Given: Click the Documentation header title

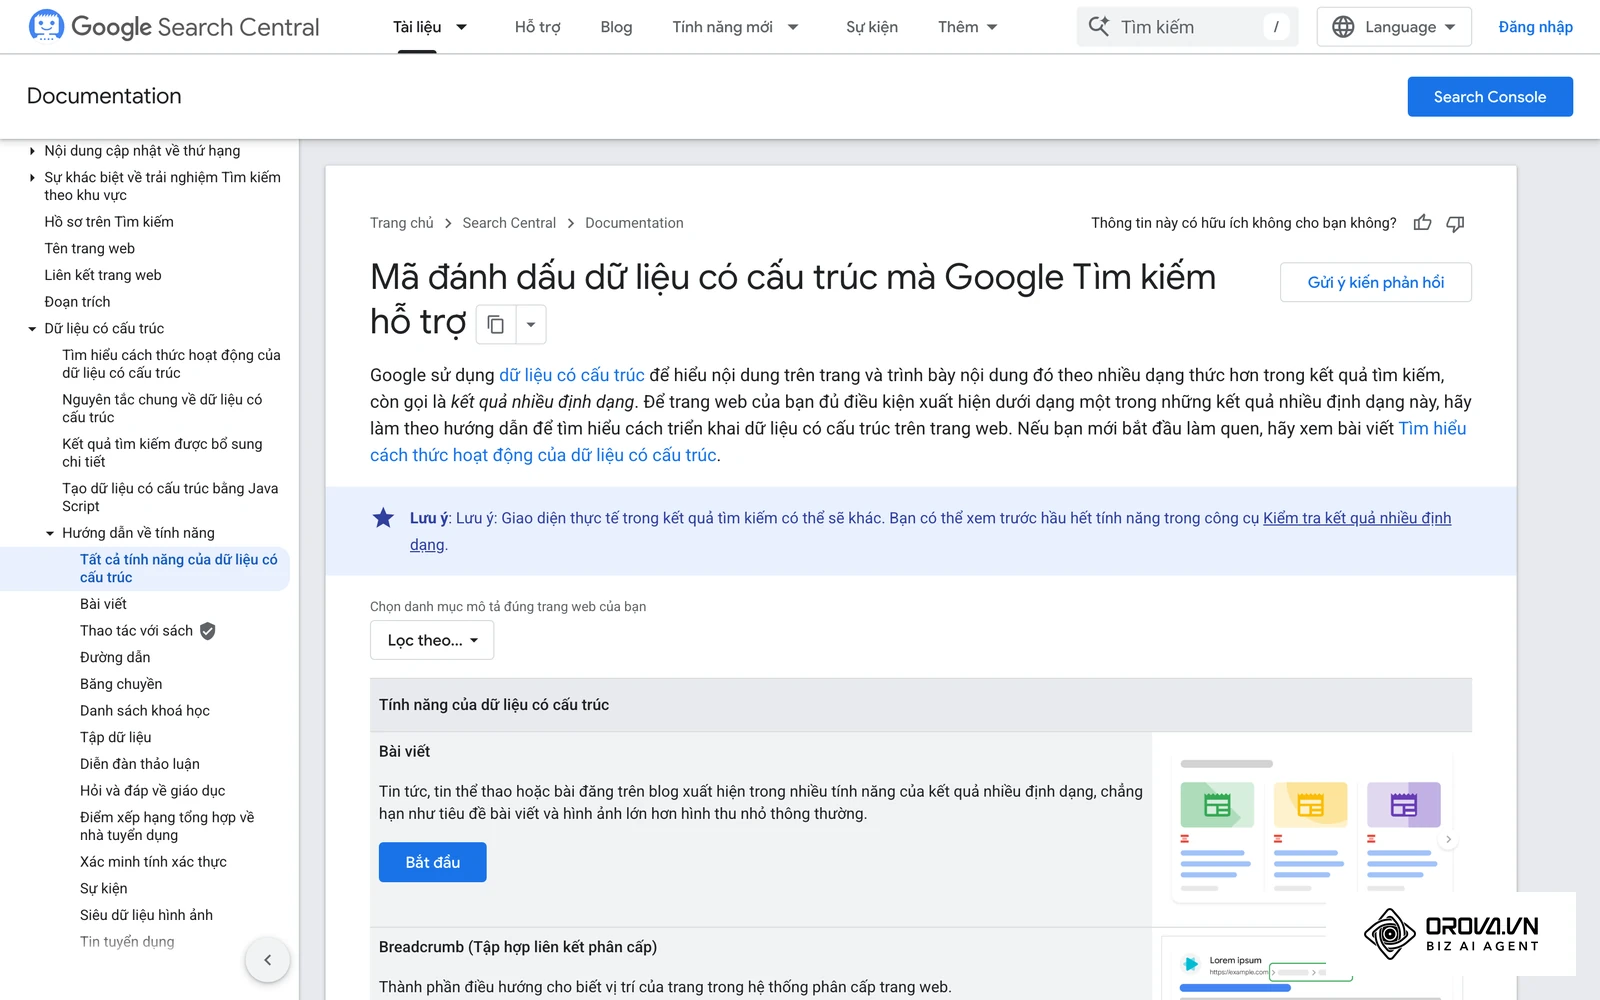Looking at the screenshot, I should (104, 96).
